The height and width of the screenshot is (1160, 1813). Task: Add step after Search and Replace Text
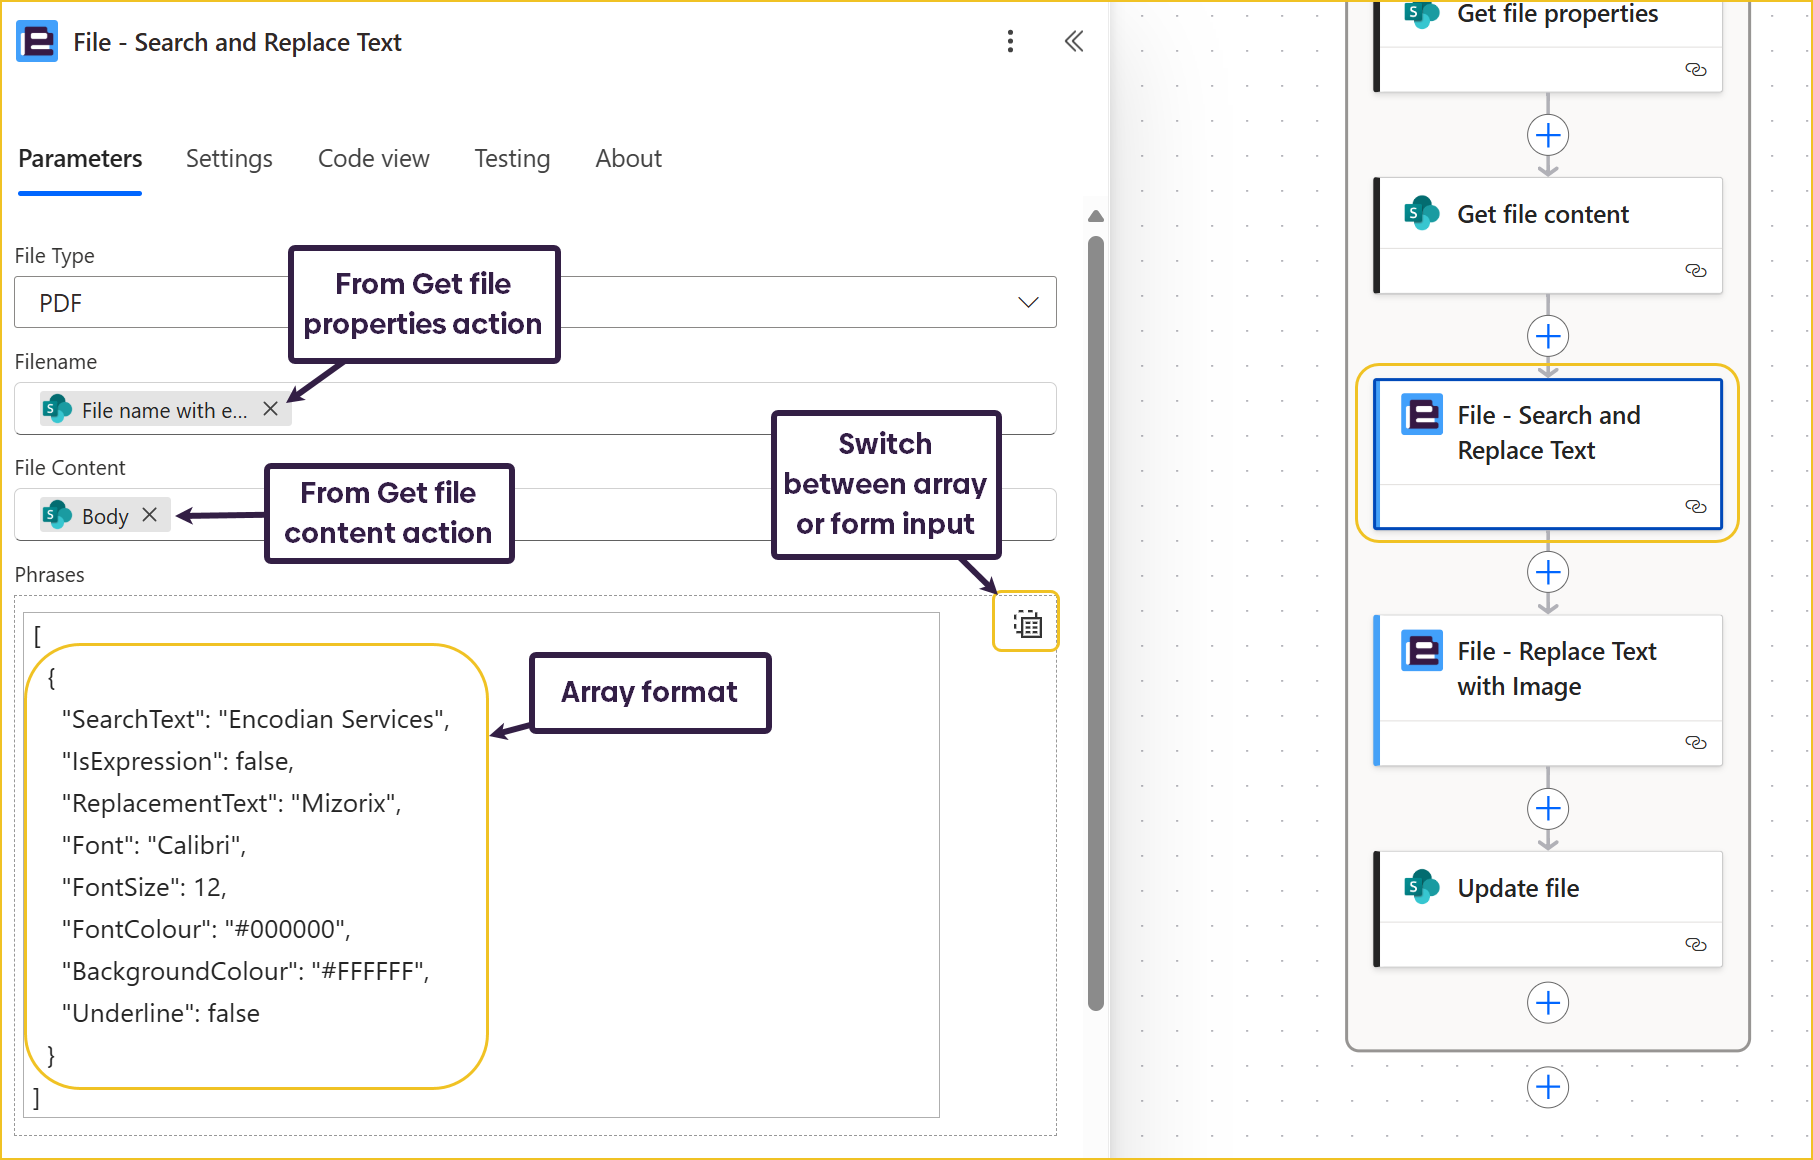pyautogui.click(x=1548, y=573)
